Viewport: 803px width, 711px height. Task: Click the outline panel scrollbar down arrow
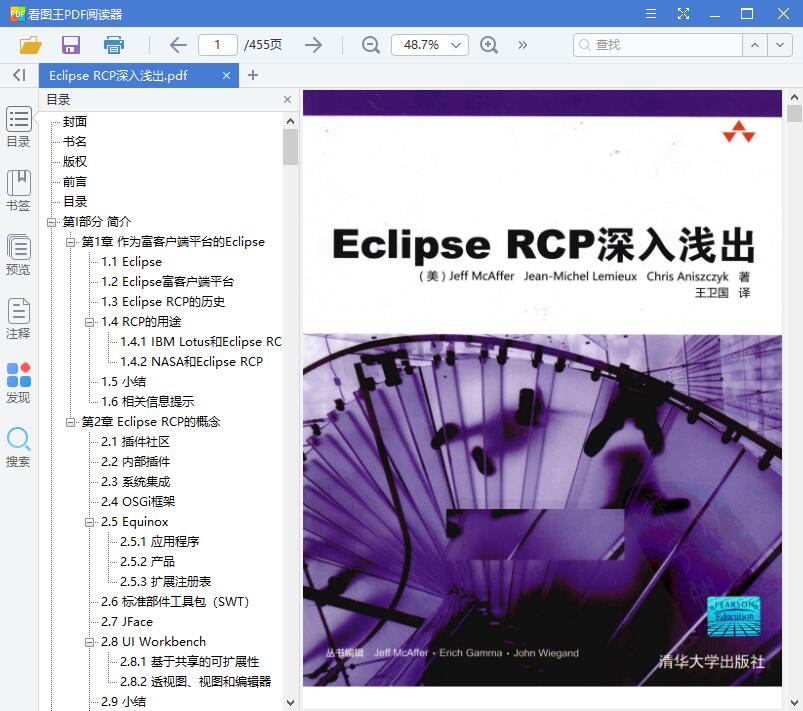click(x=290, y=702)
